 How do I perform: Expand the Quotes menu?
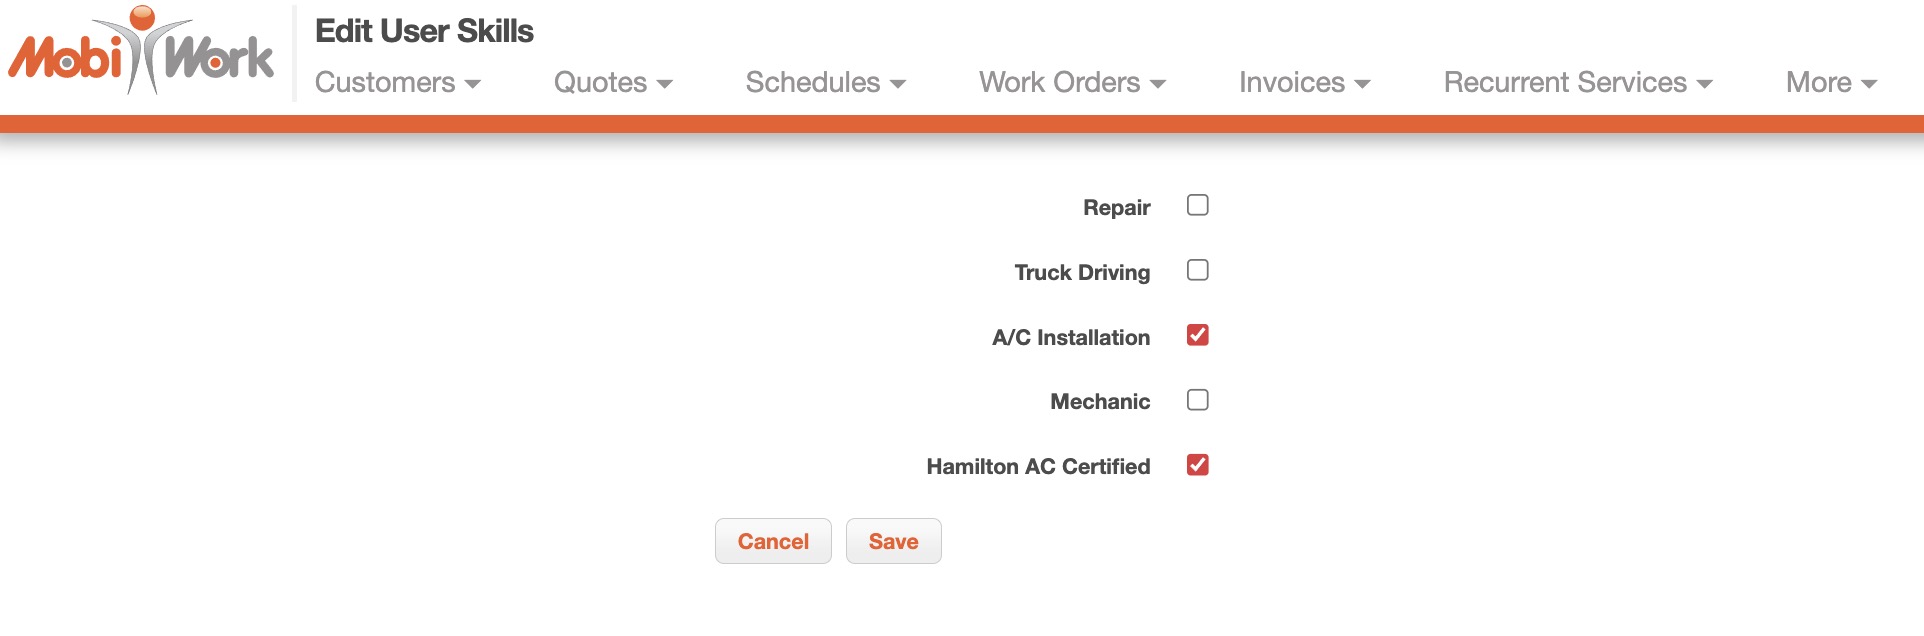tap(612, 83)
